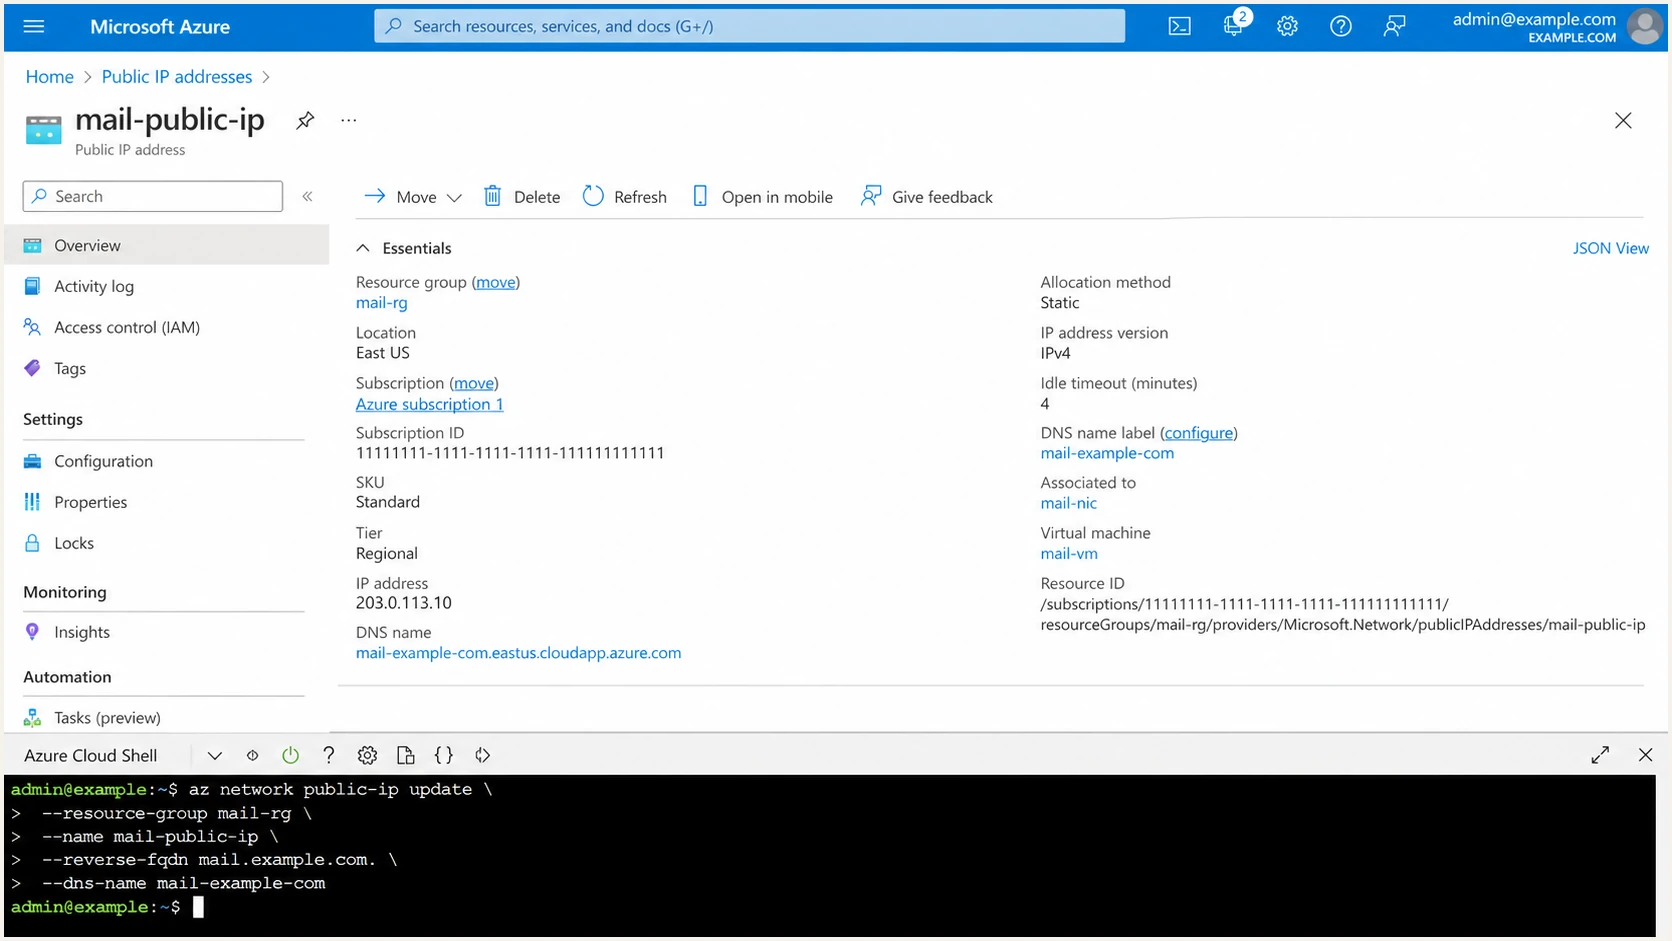Maximize the Cloud Shell pane
Image resolution: width=1672 pixels, height=941 pixels.
pyautogui.click(x=1600, y=755)
